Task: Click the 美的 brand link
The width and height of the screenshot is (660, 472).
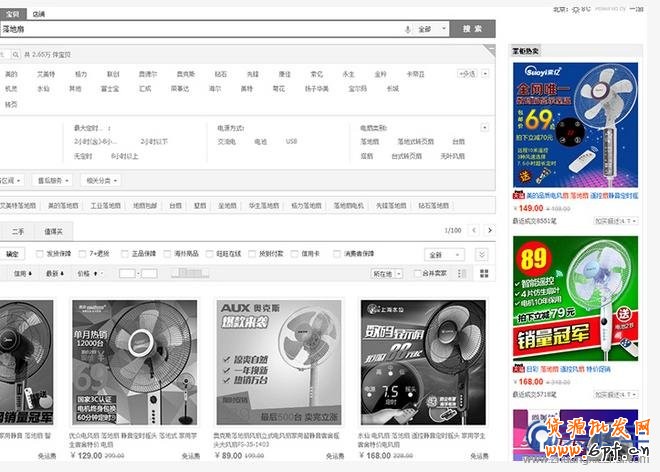Action: (x=11, y=74)
